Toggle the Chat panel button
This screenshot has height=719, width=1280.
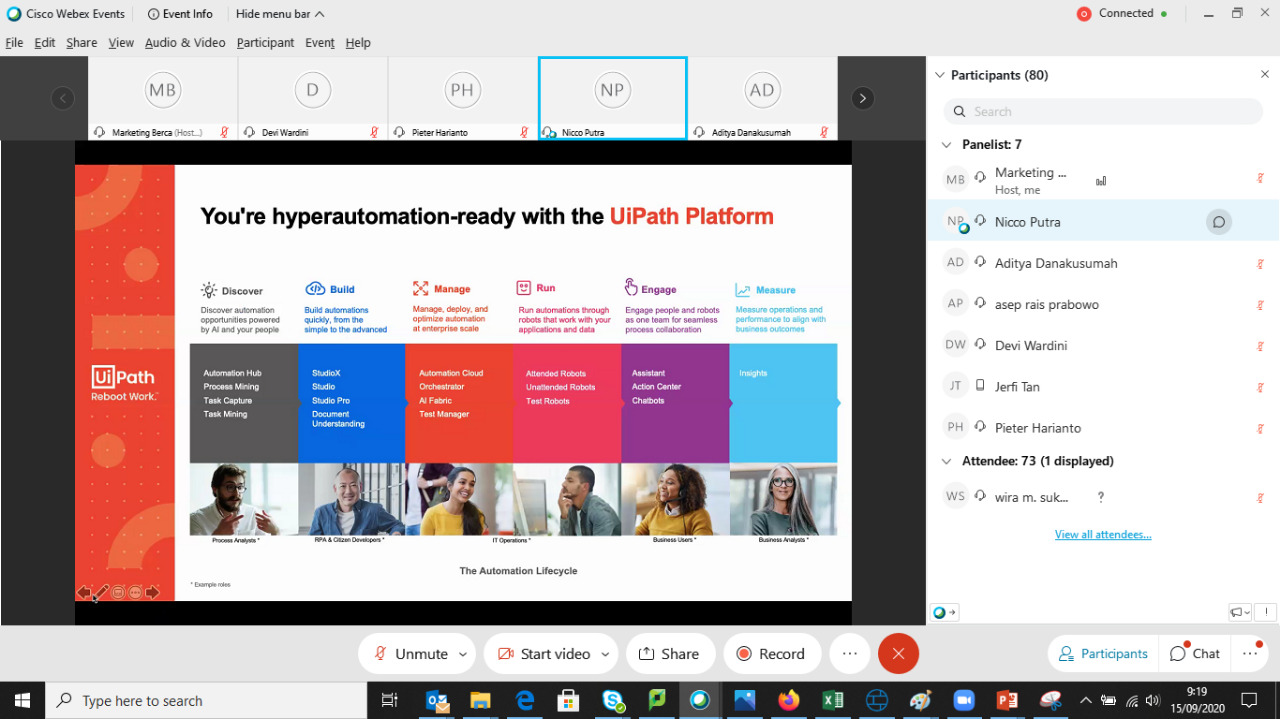pyautogui.click(x=1195, y=654)
